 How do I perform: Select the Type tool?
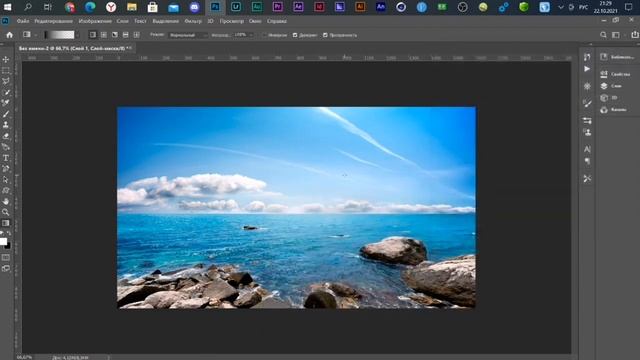tap(6, 158)
